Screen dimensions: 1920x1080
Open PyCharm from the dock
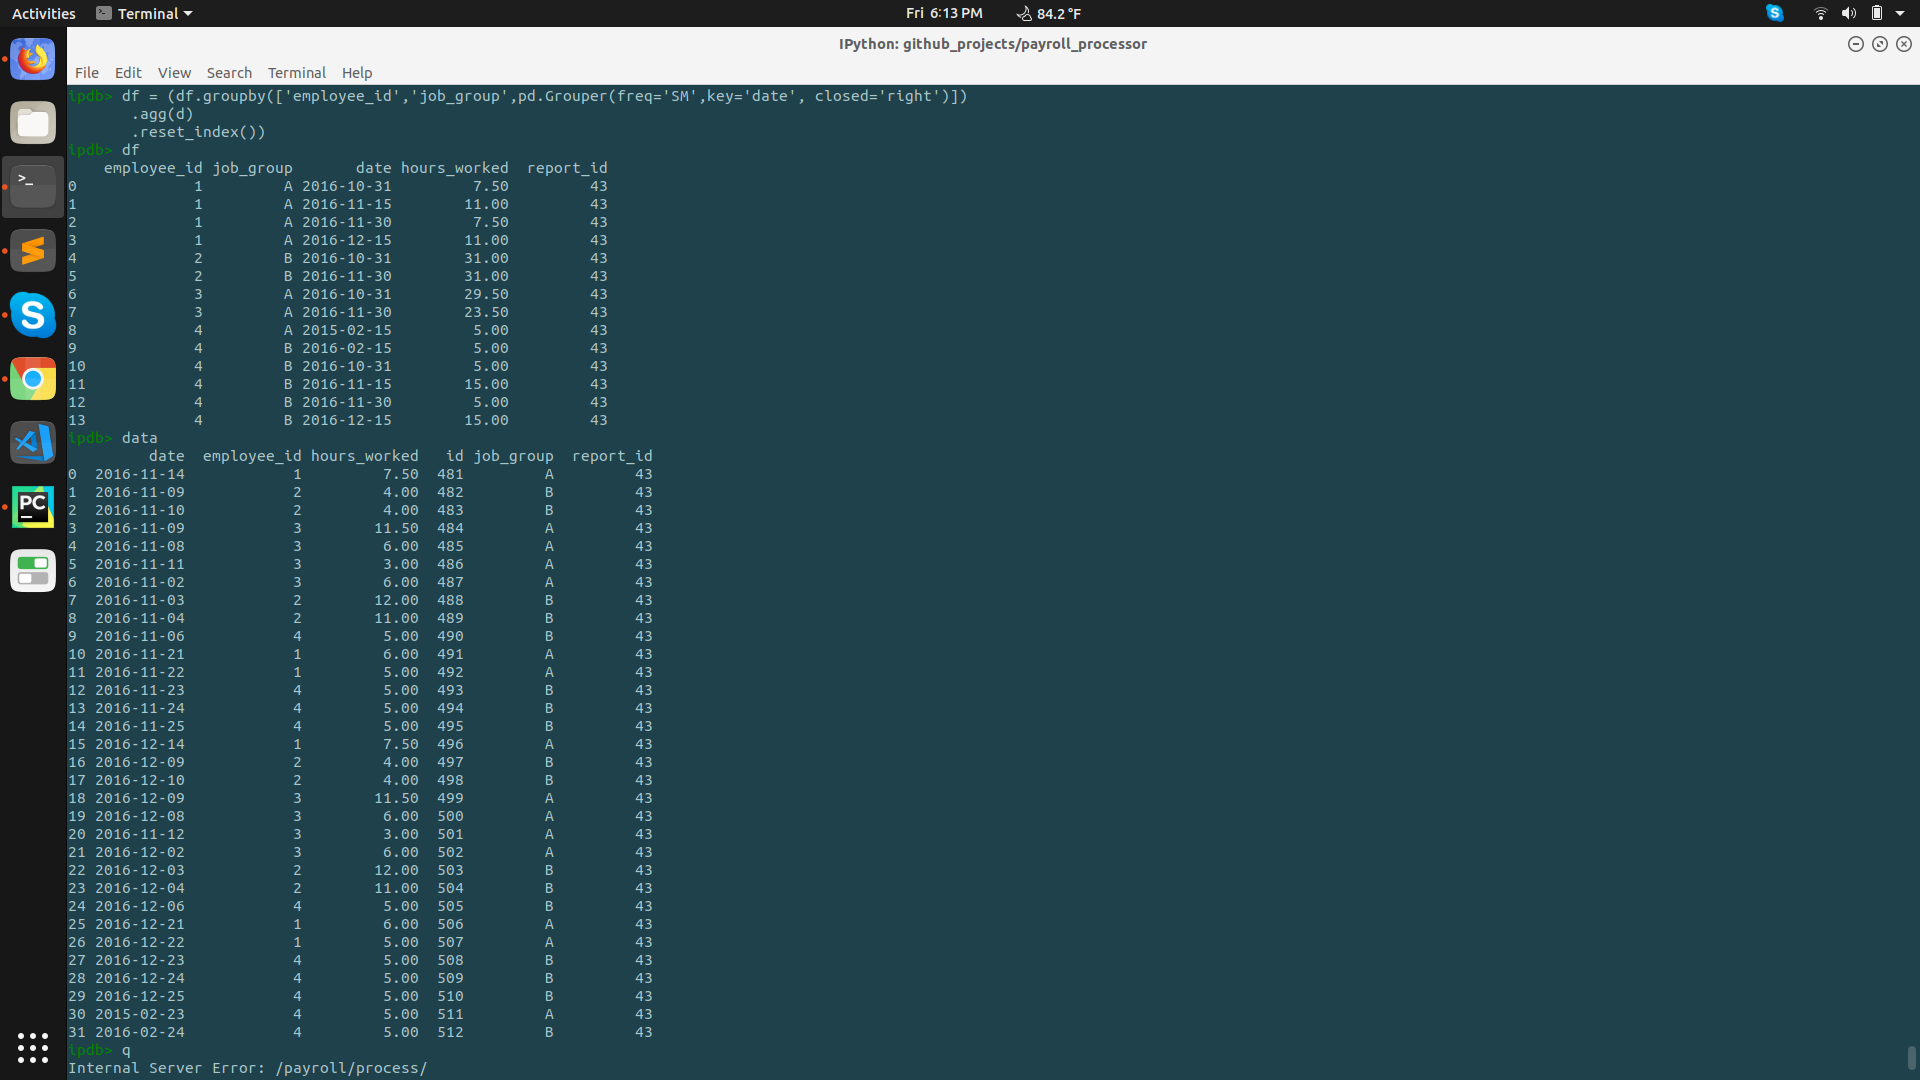pos(33,507)
